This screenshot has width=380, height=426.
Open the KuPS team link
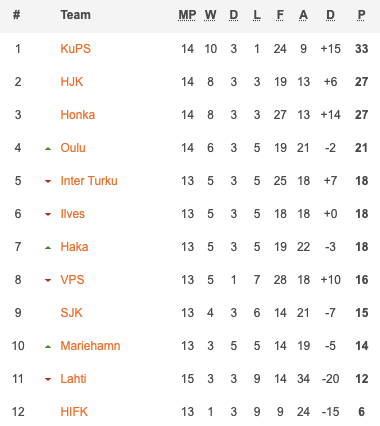(x=76, y=49)
